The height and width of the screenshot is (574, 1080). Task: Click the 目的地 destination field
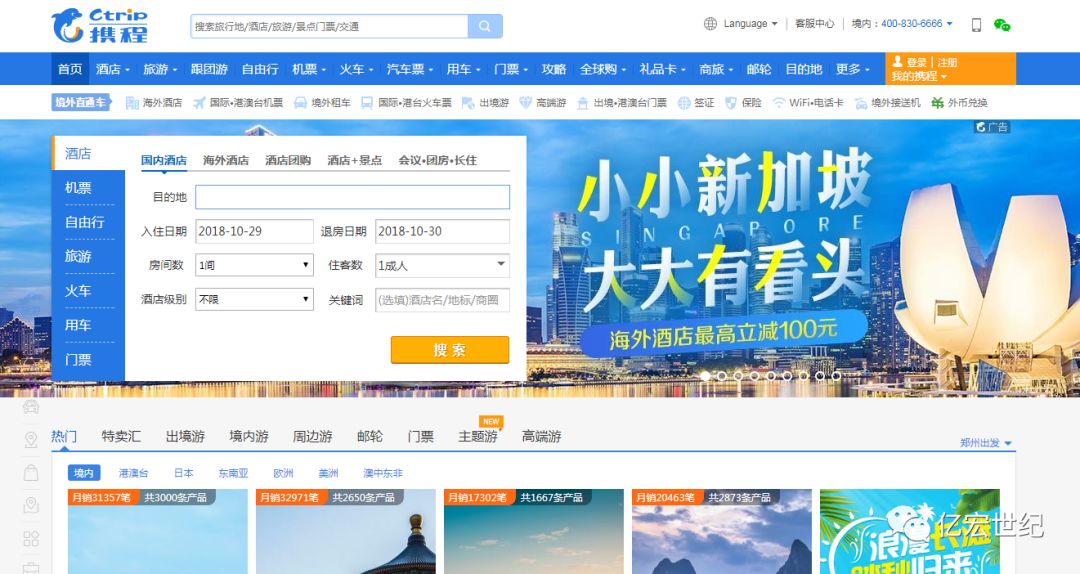click(x=353, y=197)
